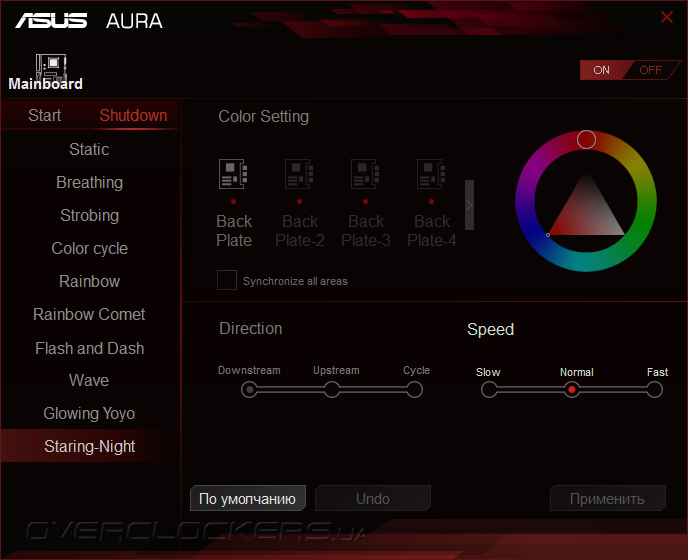Screen dimensions: 688x560
Task: Click the ASUS logo
Action: pos(51,21)
